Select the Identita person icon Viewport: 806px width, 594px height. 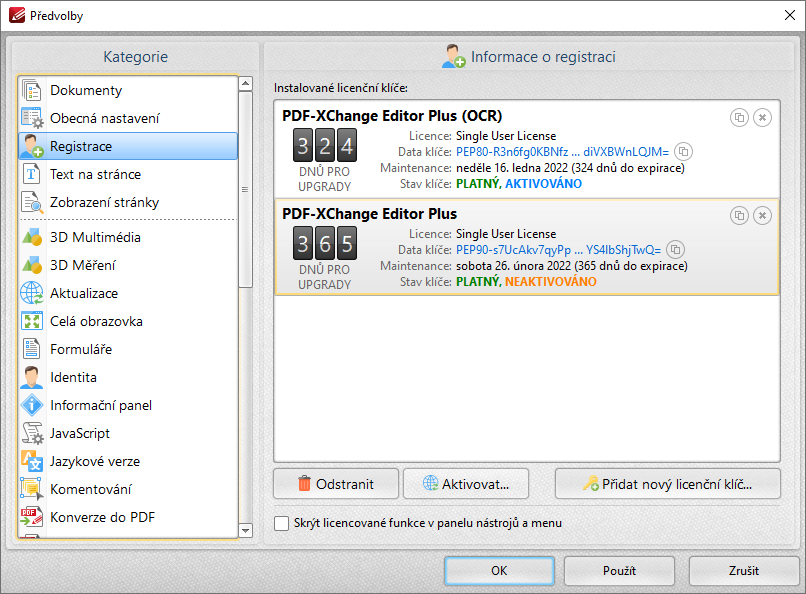pos(31,377)
